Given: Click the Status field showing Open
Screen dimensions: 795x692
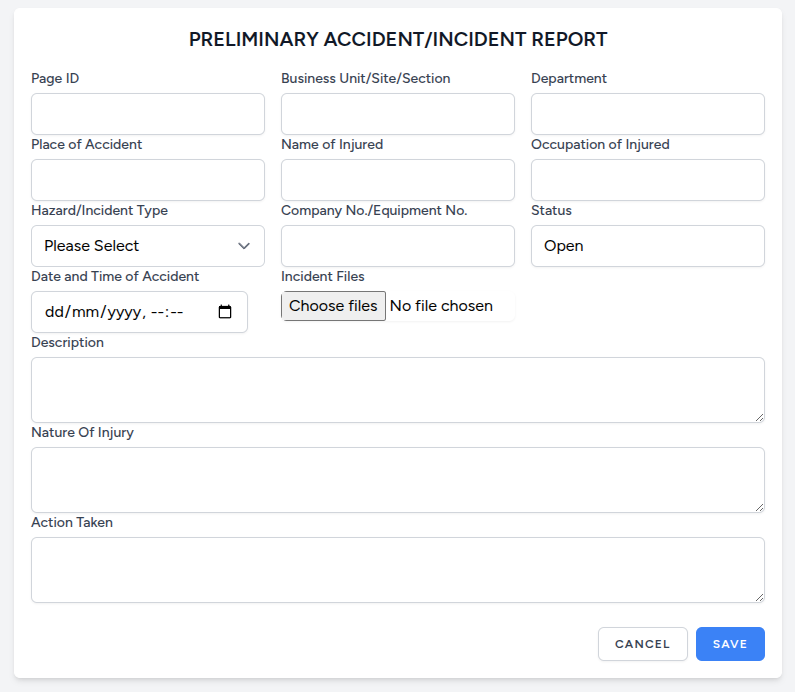Looking at the screenshot, I should pyautogui.click(x=647, y=246).
